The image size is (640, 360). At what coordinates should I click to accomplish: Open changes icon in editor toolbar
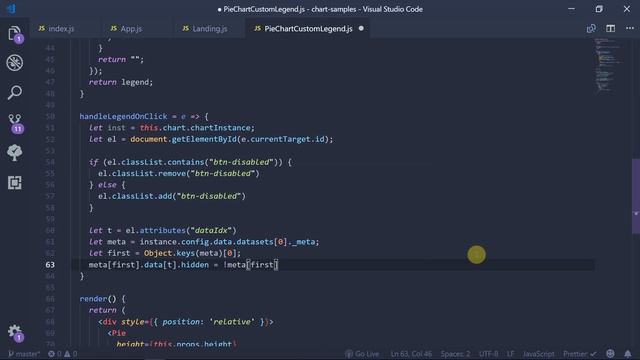(x=591, y=29)
